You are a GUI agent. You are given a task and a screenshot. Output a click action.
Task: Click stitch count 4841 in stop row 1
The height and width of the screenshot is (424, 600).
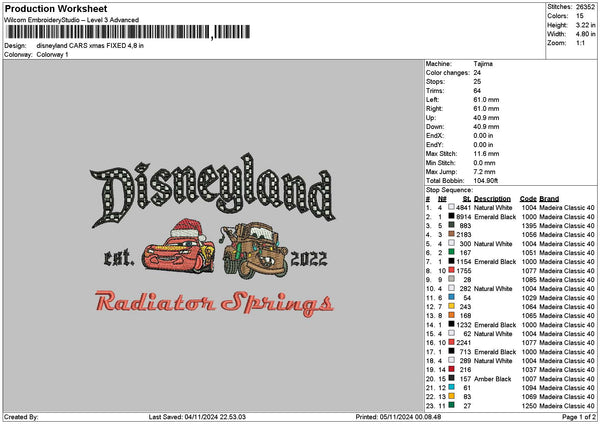click(463, 207)
